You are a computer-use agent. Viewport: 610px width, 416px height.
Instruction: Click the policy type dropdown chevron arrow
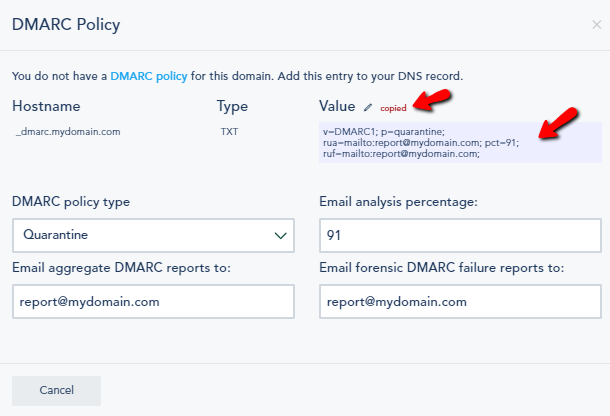(279, 236)
